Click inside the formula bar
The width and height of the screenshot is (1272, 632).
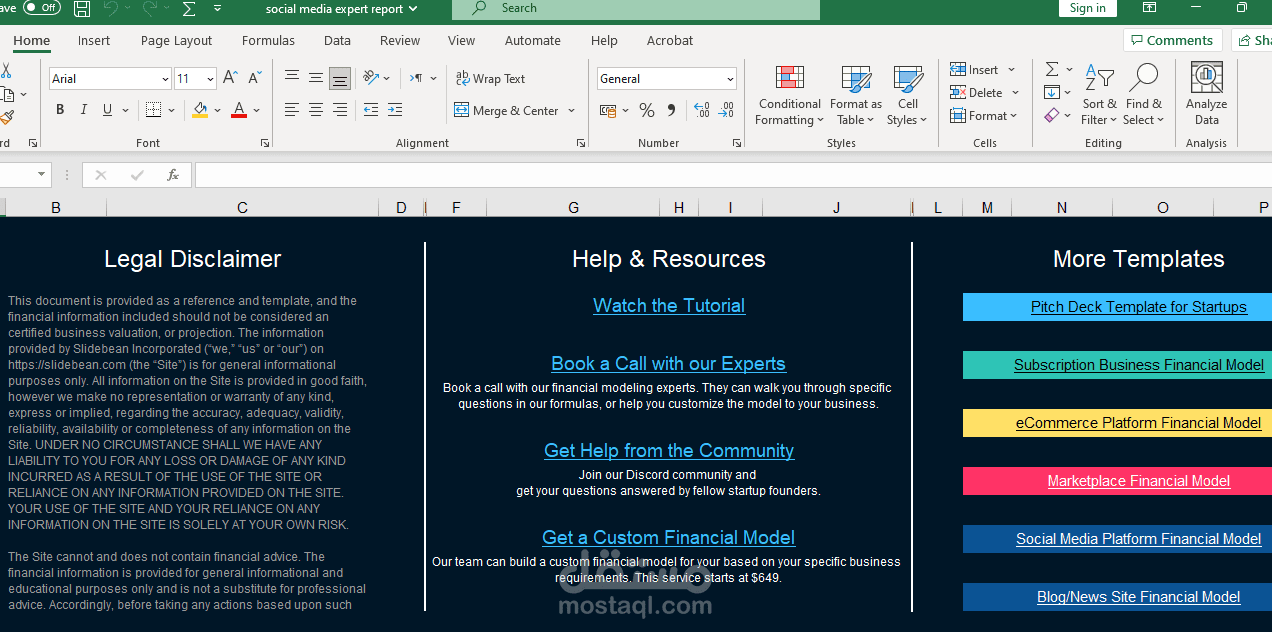click(733, 175)
